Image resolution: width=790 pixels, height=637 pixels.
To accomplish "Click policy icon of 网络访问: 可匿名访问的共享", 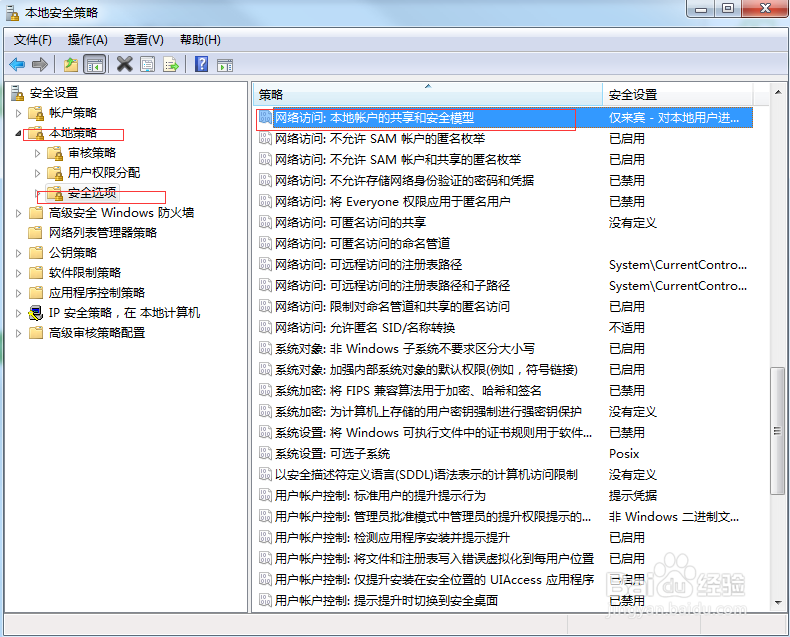I will pos(265,222).
